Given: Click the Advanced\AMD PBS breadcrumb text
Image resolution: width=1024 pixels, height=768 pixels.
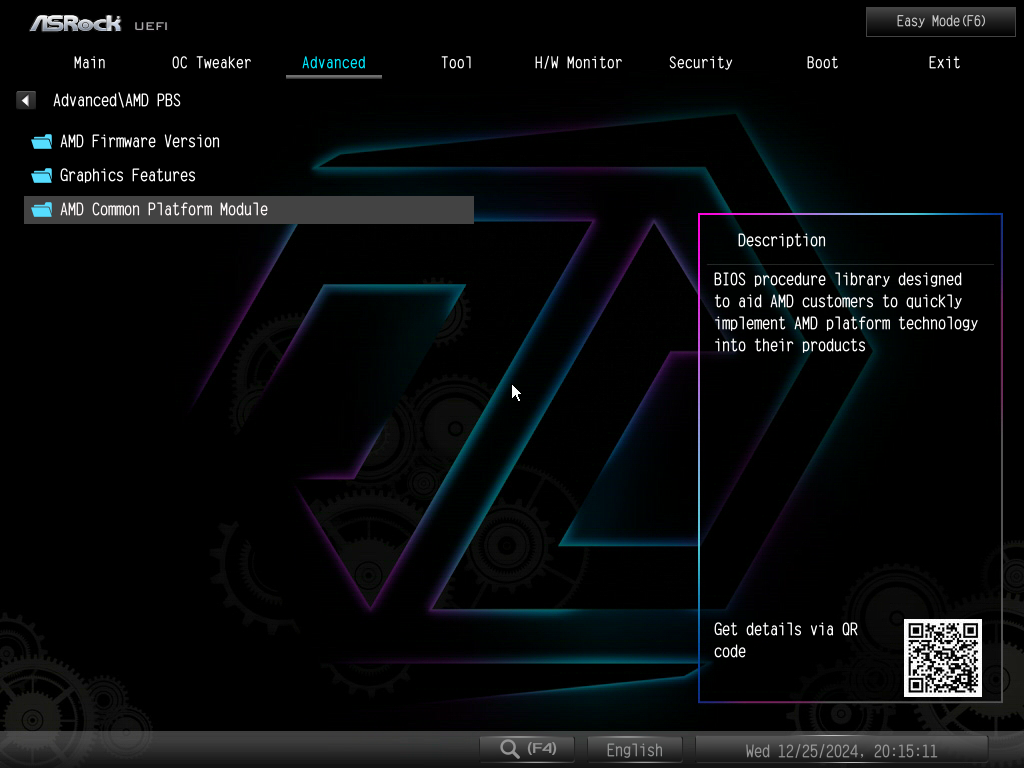Looking at the screenshot, I should coord(117,100).
